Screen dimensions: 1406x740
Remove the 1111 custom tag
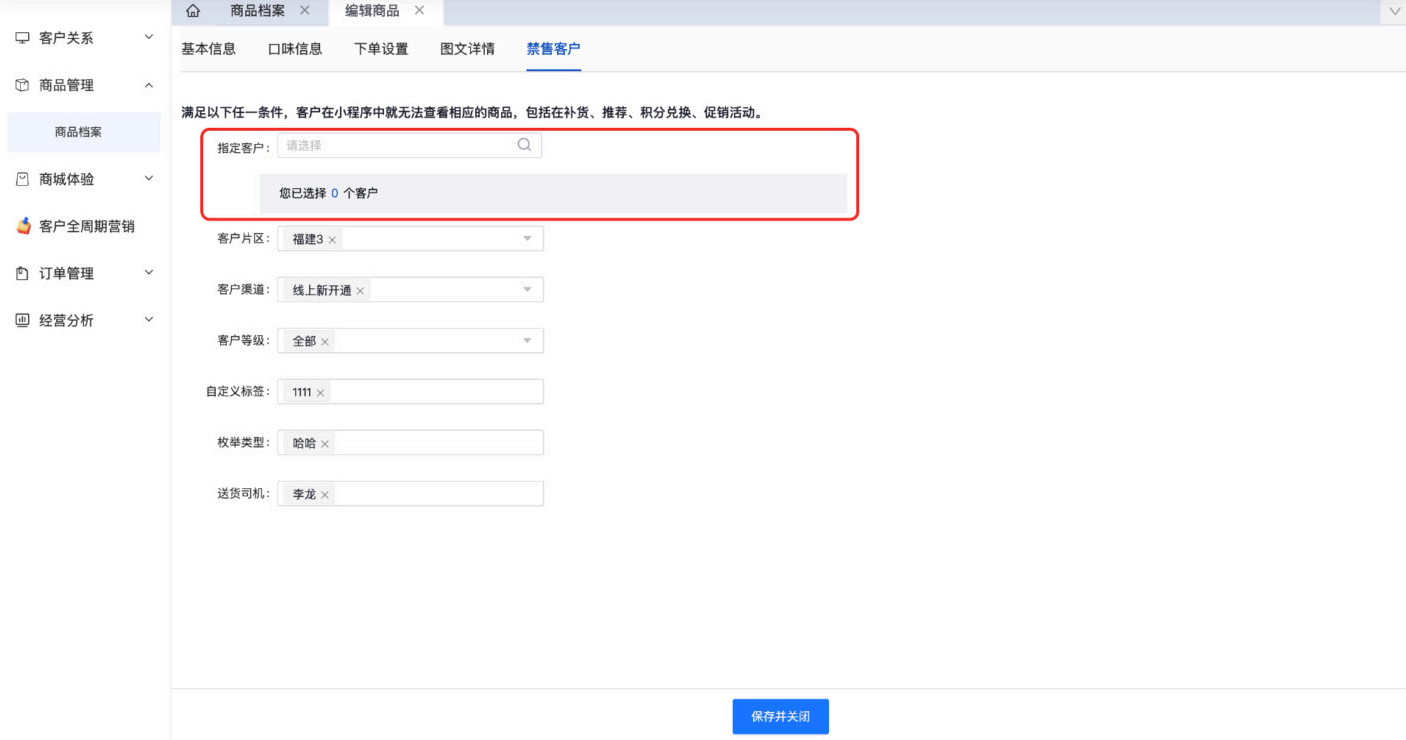[320, 393]
